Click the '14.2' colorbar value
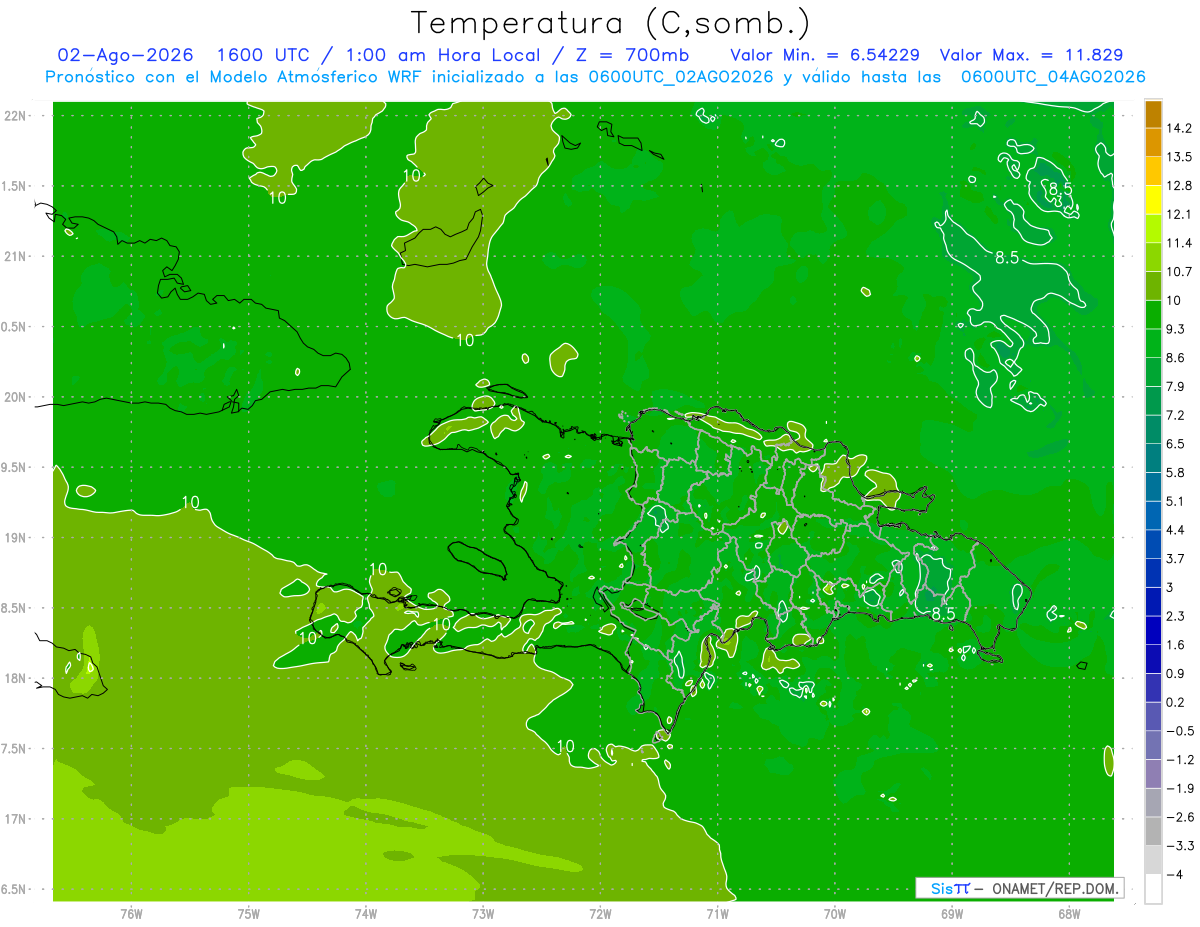Image resolution: width=1200 pixels, height=927 pixels. [x=1179, y=128]
